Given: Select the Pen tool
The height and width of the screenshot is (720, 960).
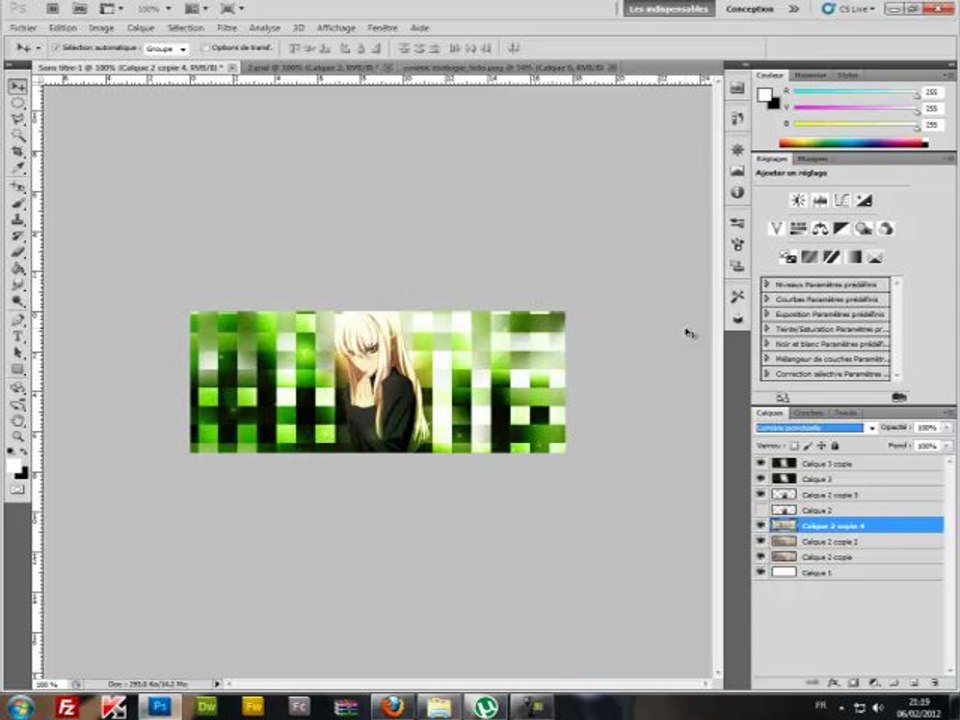Looking at the screenshot, I should click(x=18, y=320).
